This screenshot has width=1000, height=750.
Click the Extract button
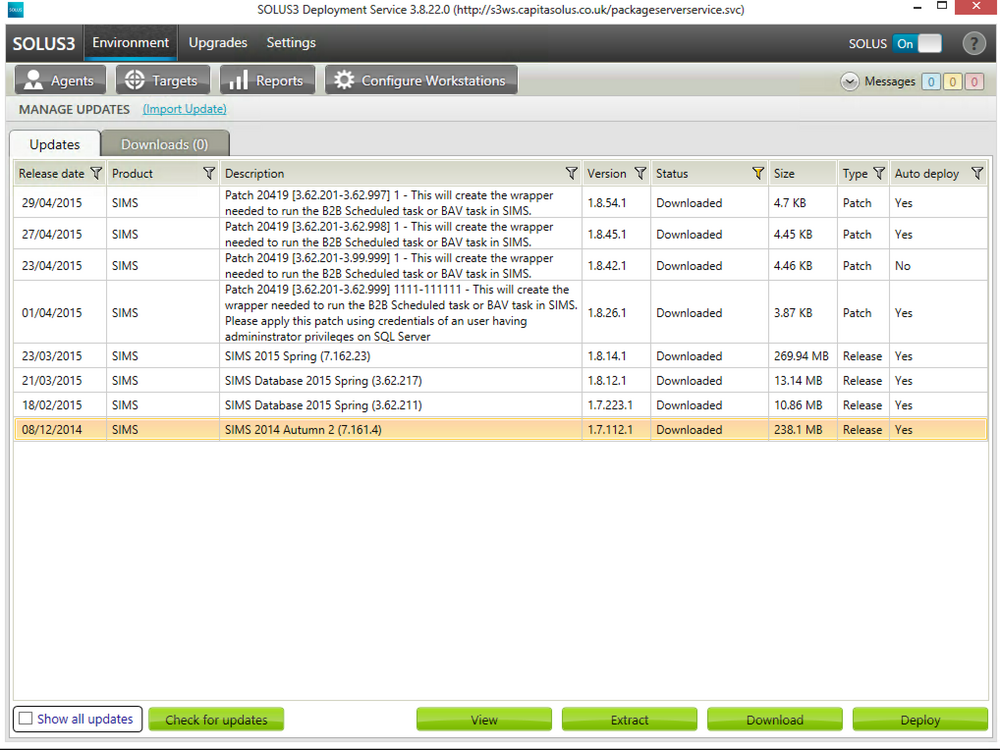tap(629, 719)
